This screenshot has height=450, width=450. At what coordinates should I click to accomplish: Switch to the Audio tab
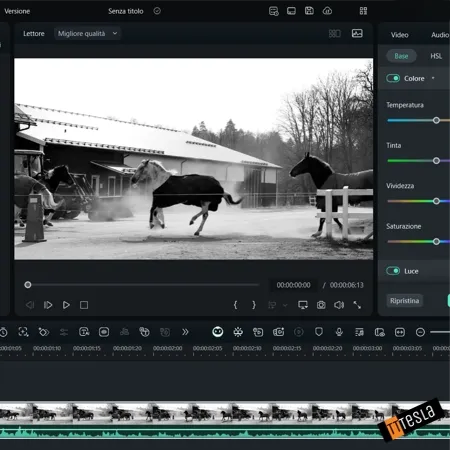pos(440,35)
